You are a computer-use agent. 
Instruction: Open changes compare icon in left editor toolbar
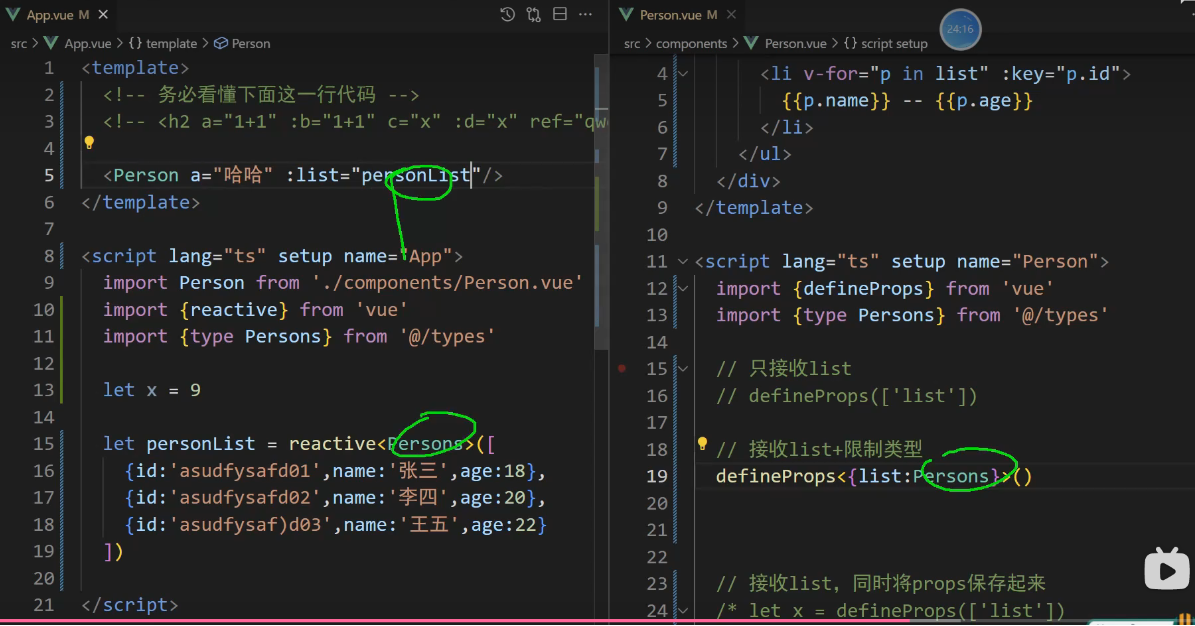click(x=533, y=14)
